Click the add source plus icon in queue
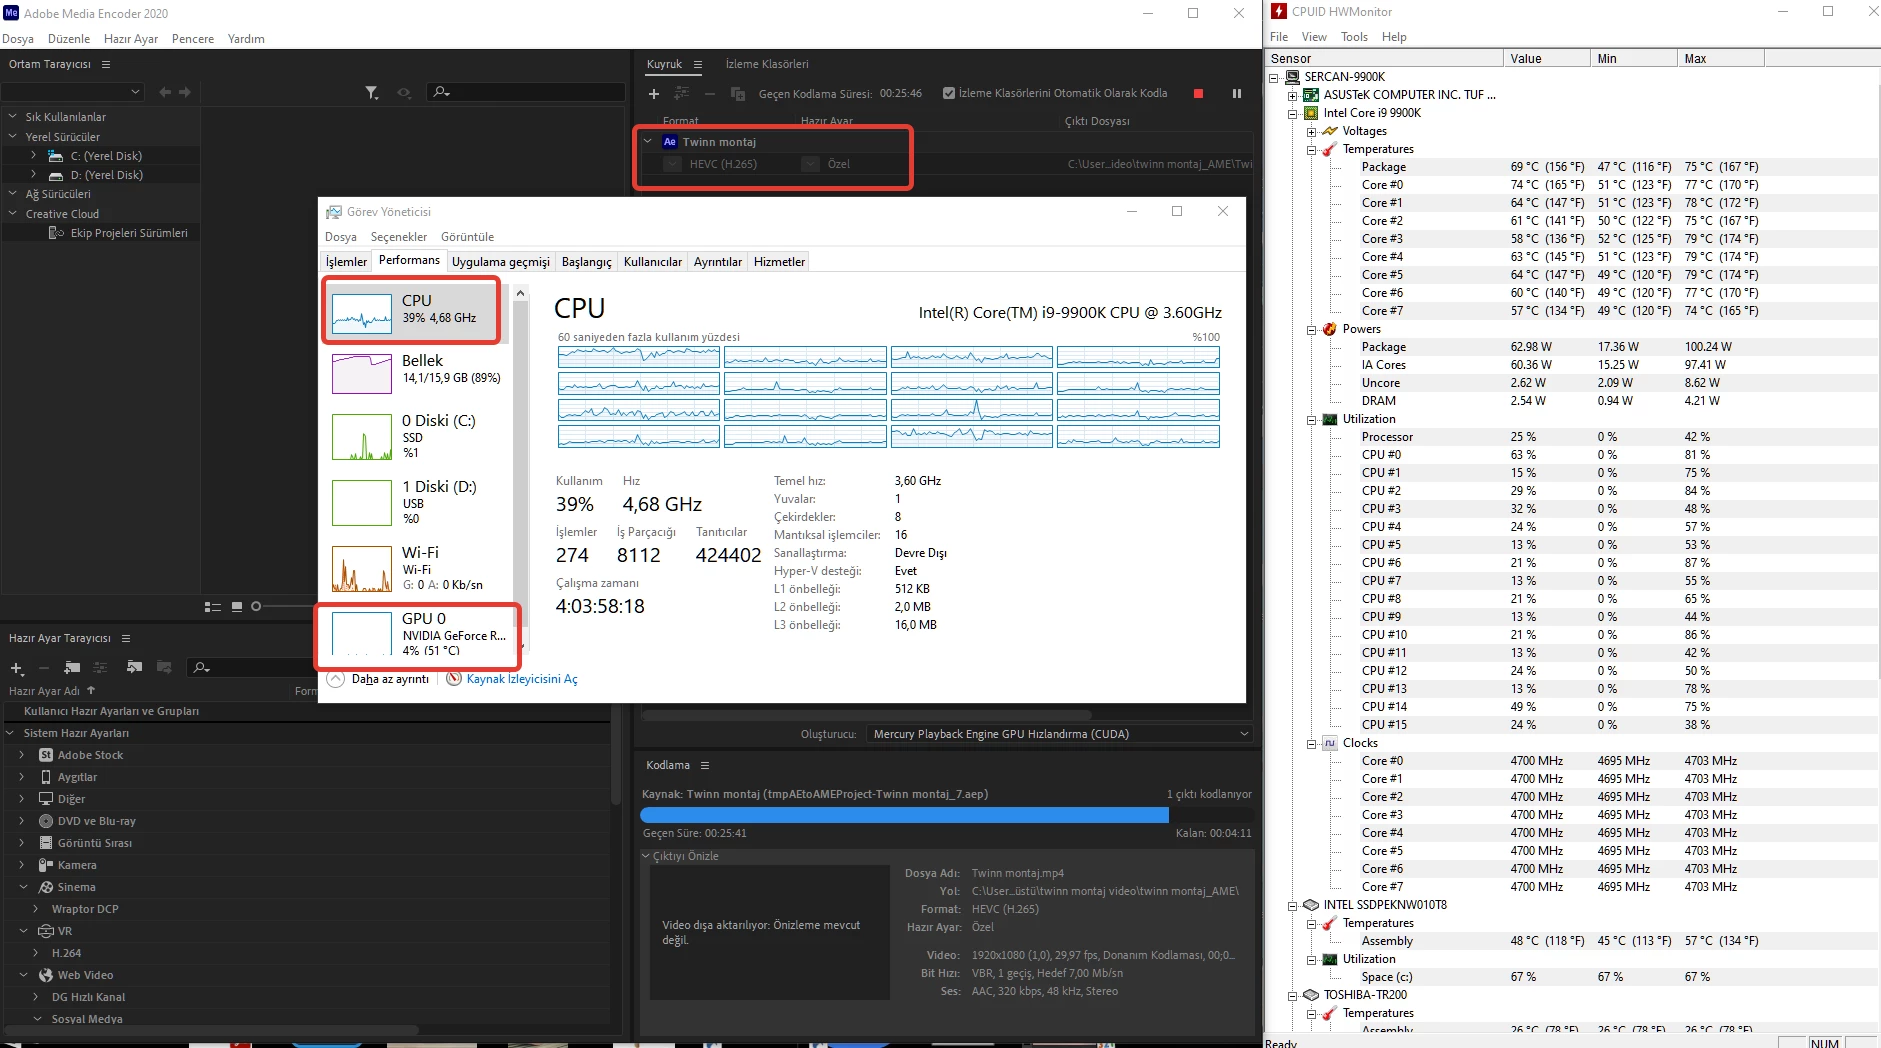Image resolution: width=1881 pixels, height=1048 pixels. (654, 94)
